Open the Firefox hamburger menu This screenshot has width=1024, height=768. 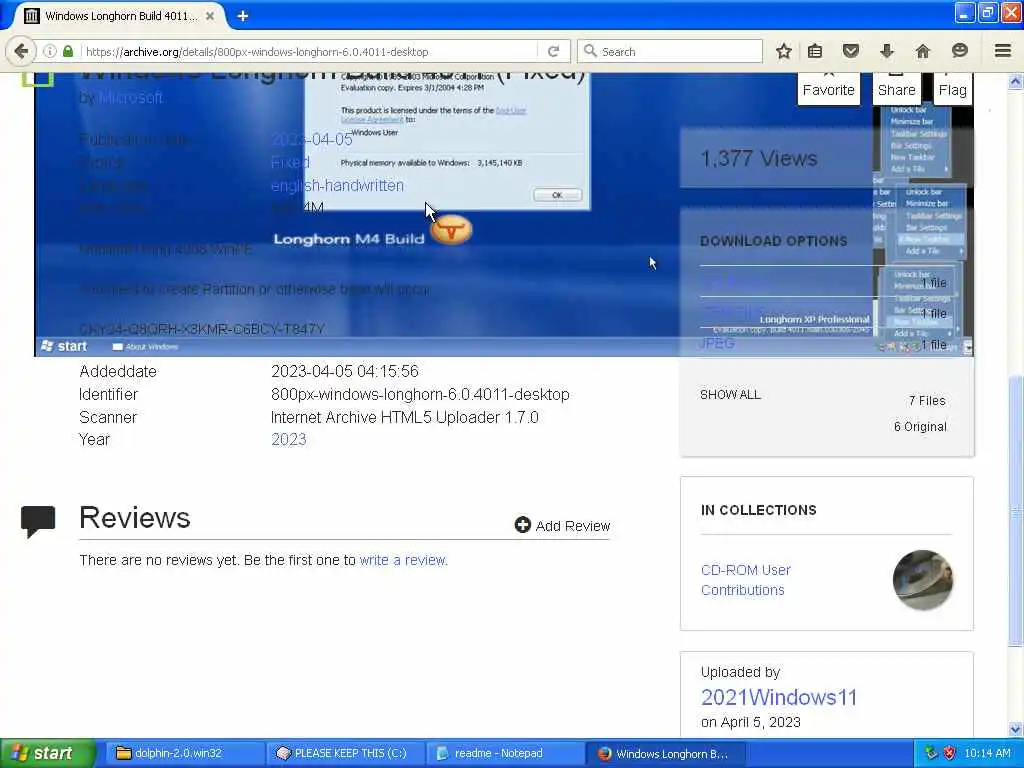[1003, 51]
